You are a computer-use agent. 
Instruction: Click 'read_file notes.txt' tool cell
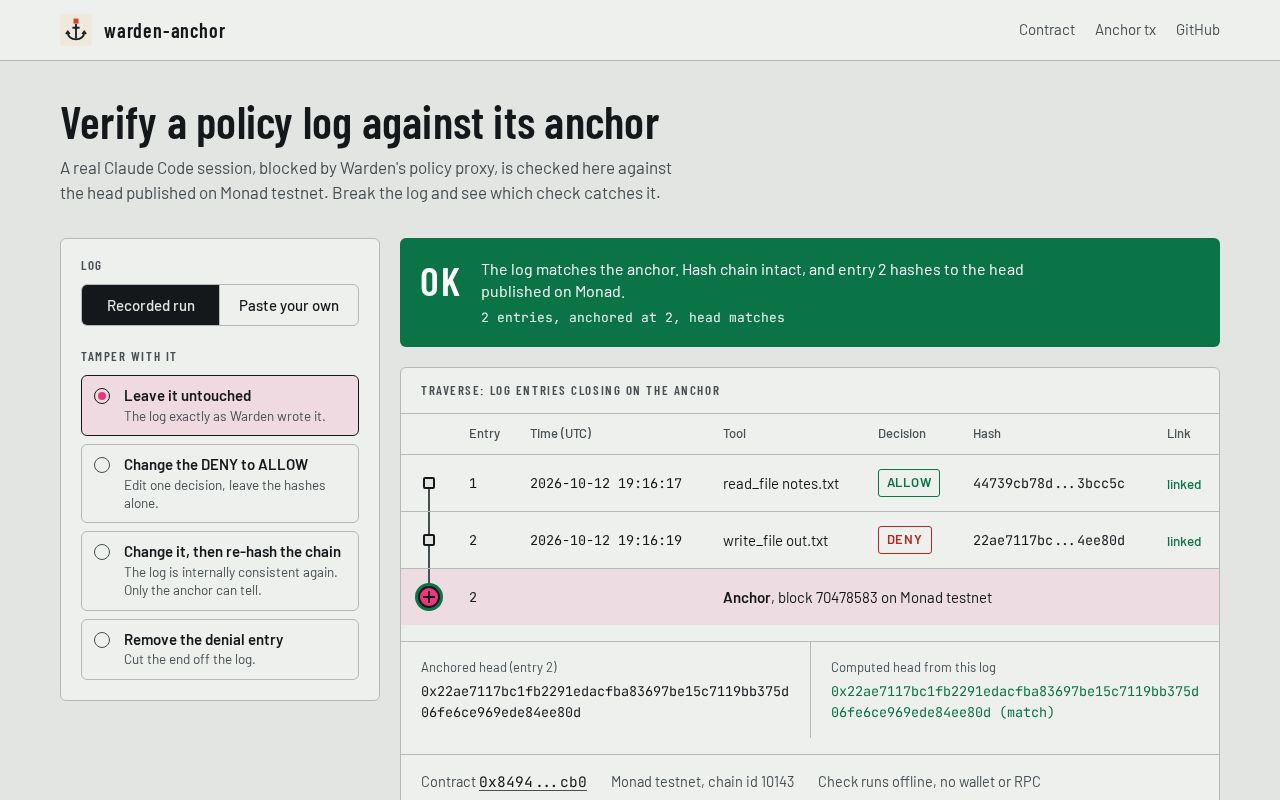[781, 483]
